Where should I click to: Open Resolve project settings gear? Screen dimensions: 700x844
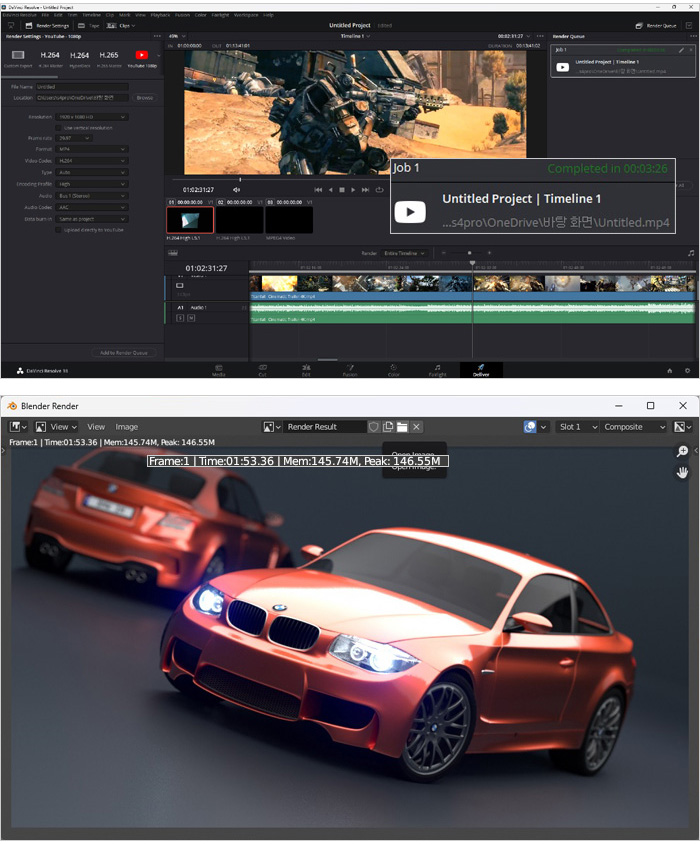click(687, 370)
